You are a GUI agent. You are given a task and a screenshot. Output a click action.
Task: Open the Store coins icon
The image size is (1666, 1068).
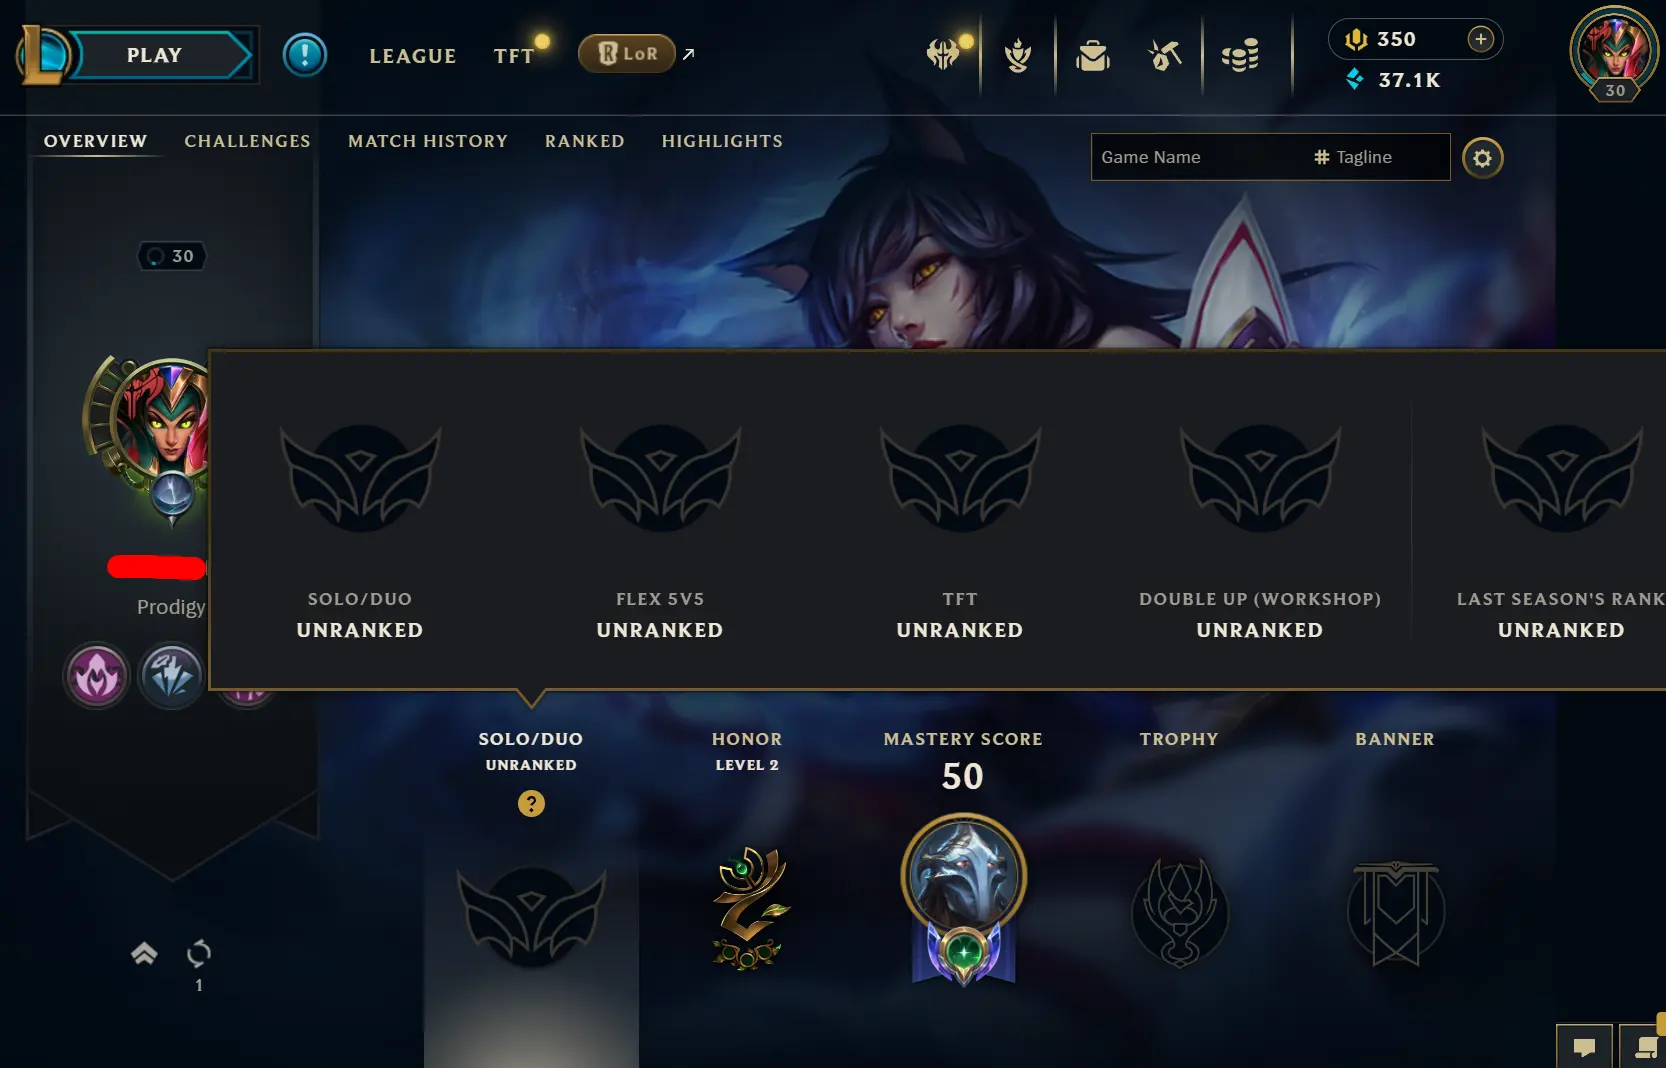coord(1240,55)
